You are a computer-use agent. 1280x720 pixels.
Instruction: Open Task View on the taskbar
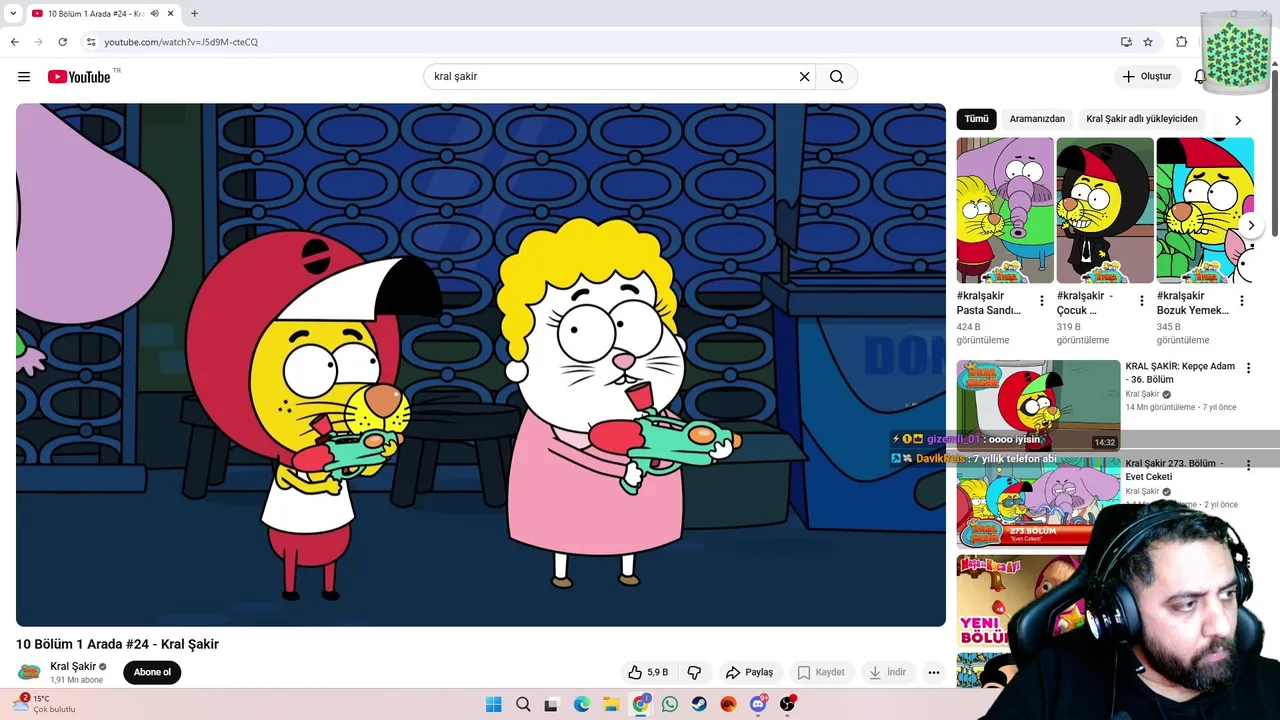tap(551, 704)
